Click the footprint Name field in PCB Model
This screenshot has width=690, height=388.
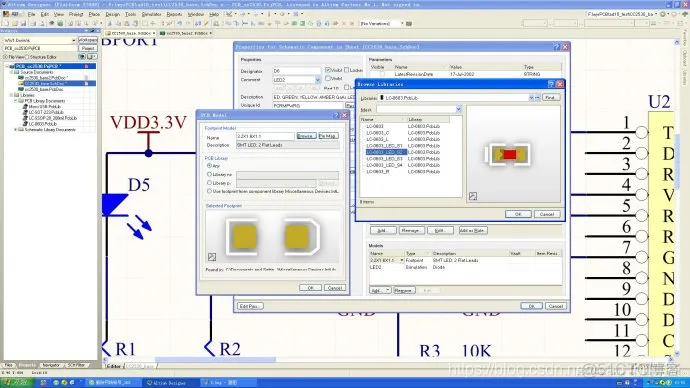265,137
